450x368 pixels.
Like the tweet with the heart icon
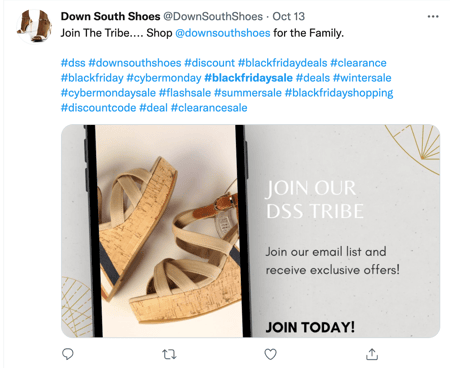(270, 354)
